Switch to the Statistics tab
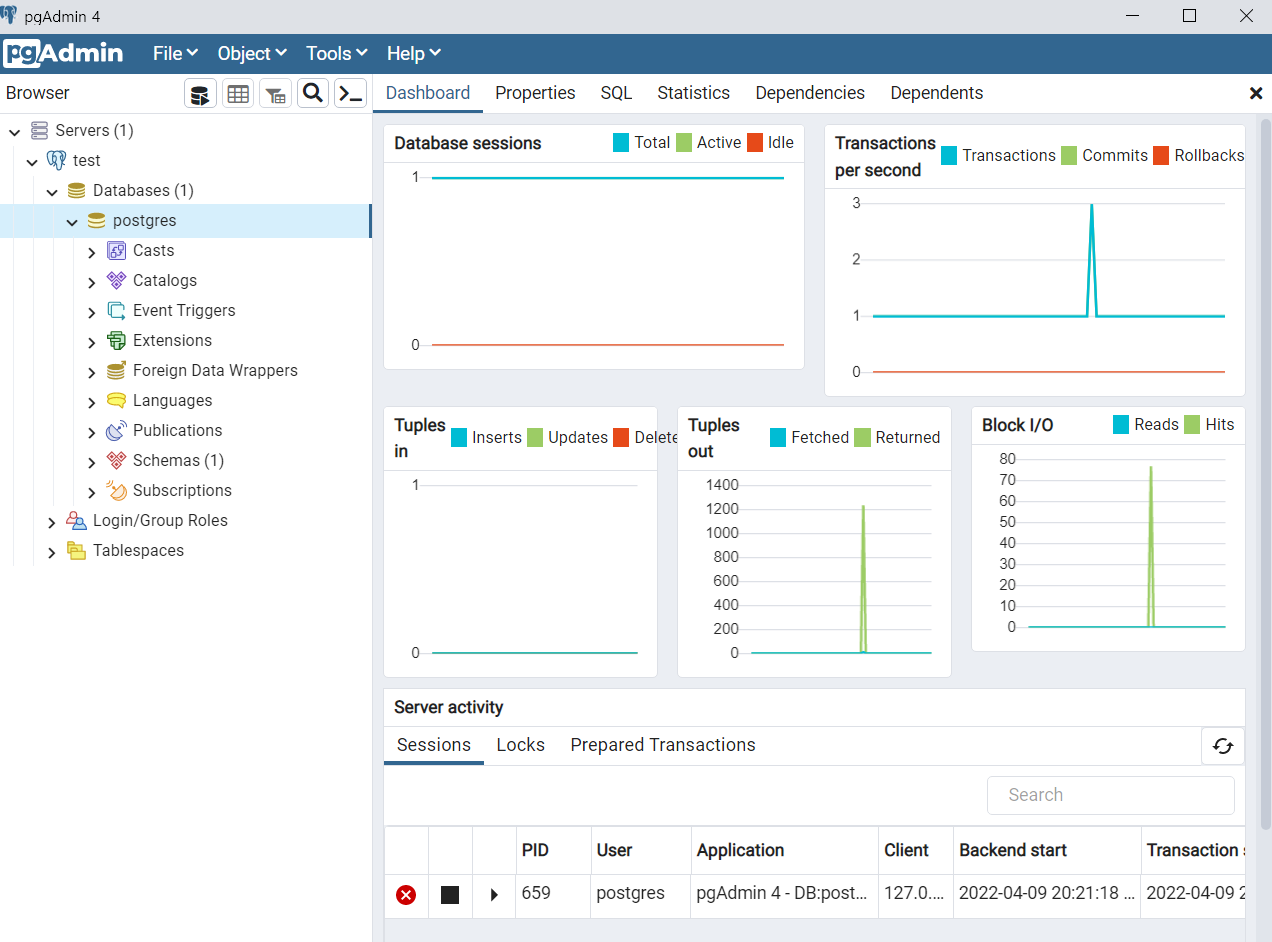This screenshot has width=1272, height=942. (693, 93)
